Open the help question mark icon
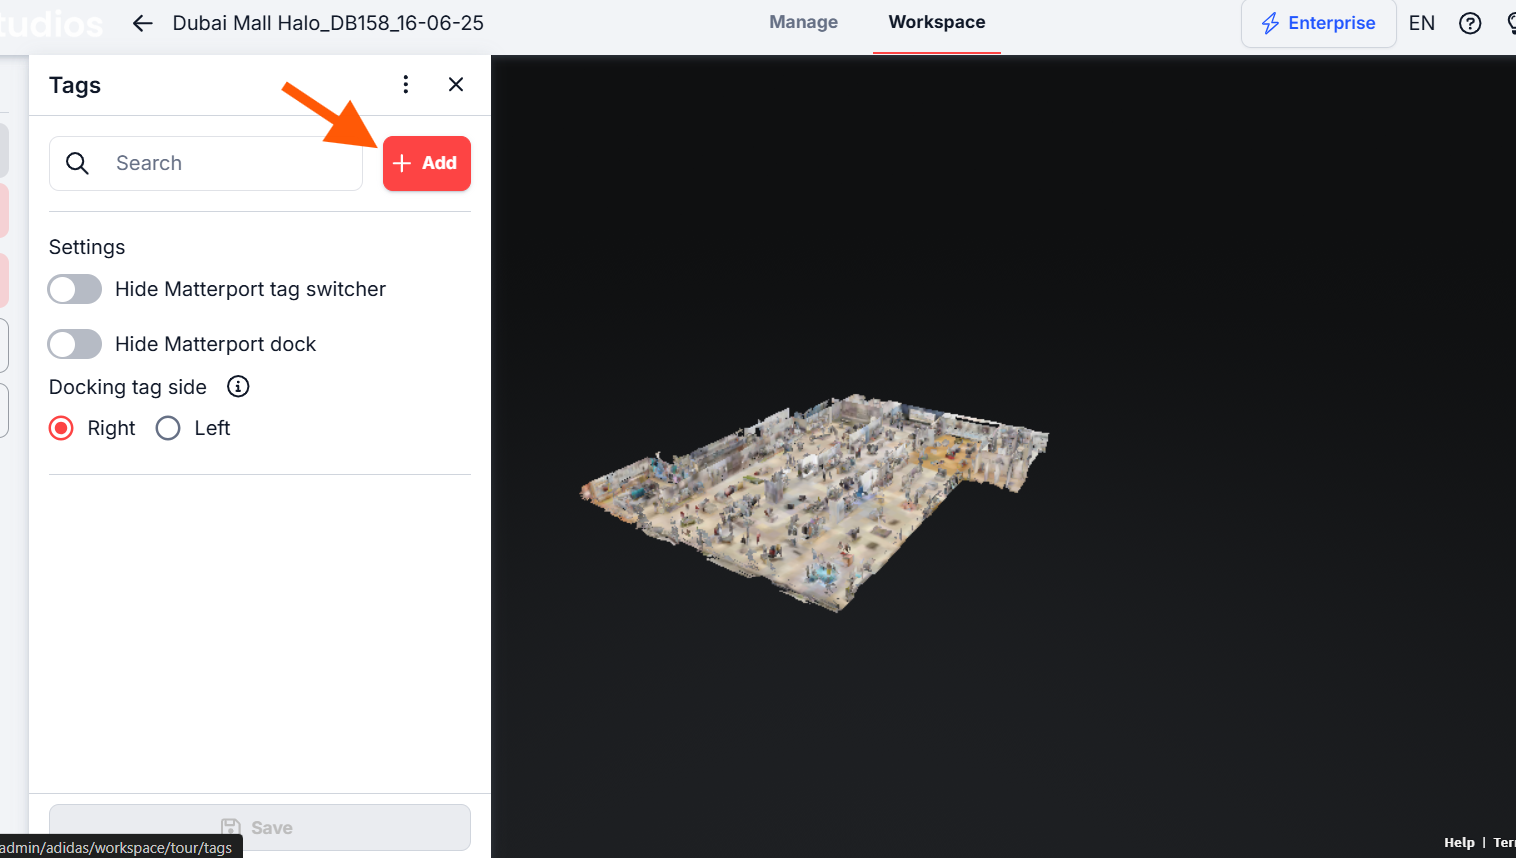The image size is (1516, 858). (1470, 23)
